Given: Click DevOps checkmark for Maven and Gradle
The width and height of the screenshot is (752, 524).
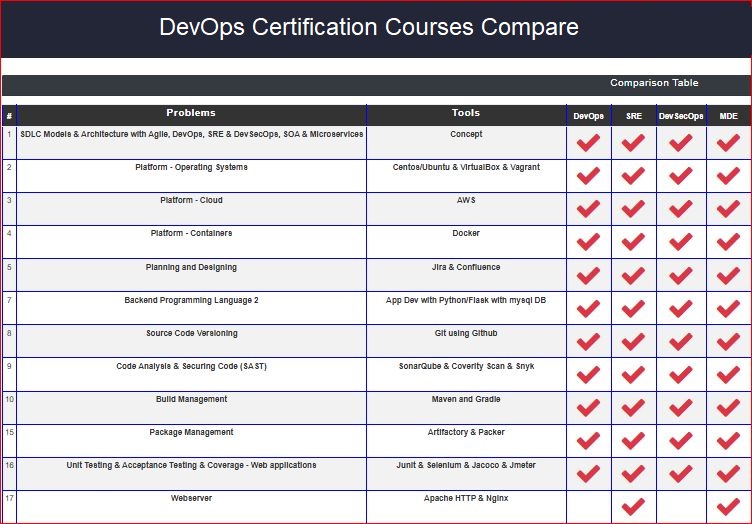Looking at the screenshot, I should point(589,408).
